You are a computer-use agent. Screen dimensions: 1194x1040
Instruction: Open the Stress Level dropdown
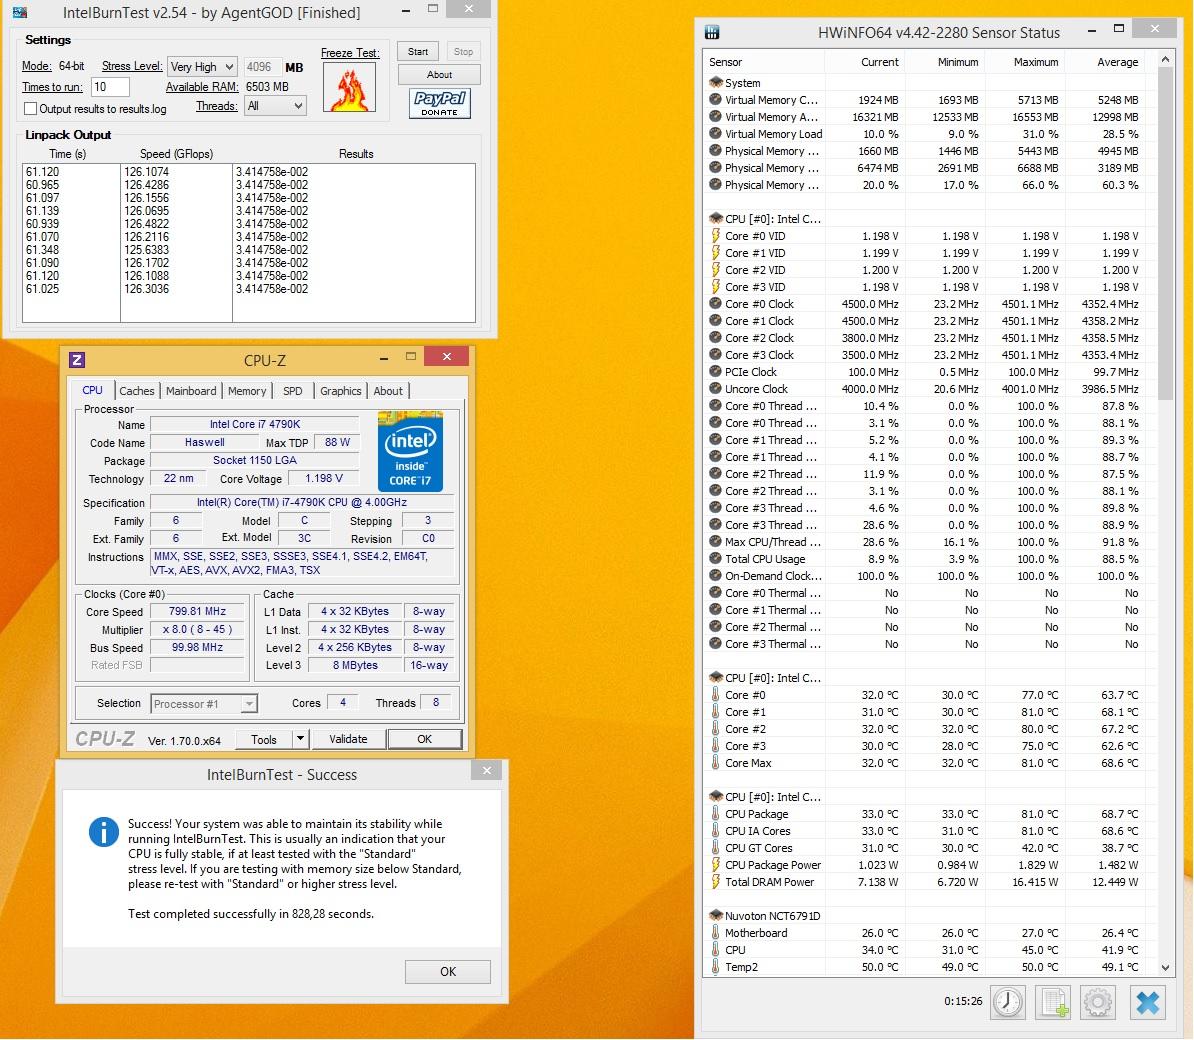(x=202, y=67)
